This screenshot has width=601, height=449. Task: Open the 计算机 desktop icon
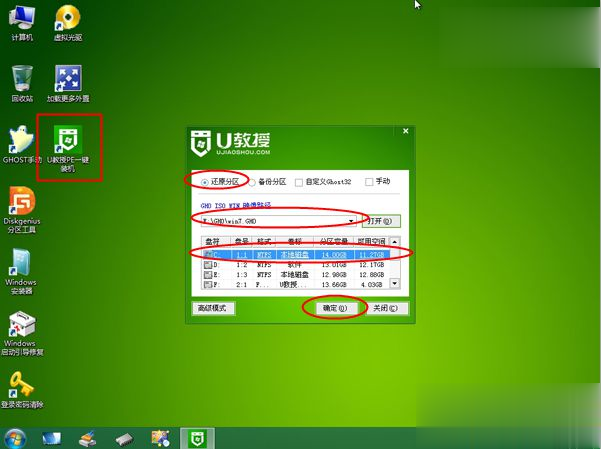22,23
